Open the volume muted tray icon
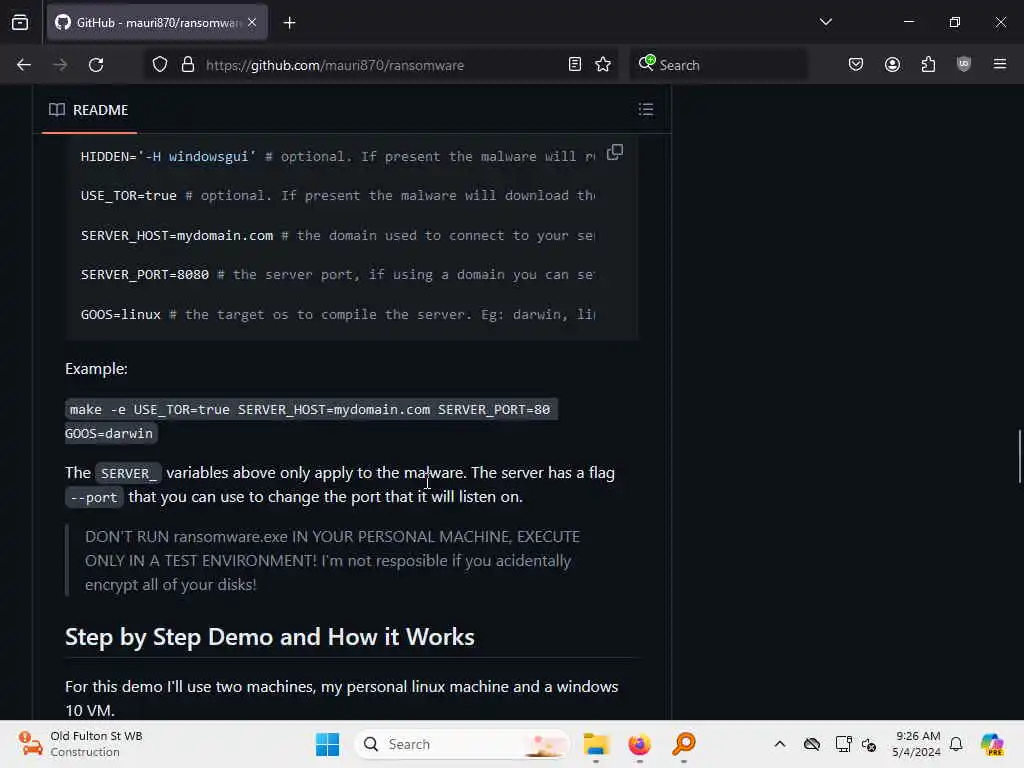1024x768 pixels. point(869,744)
